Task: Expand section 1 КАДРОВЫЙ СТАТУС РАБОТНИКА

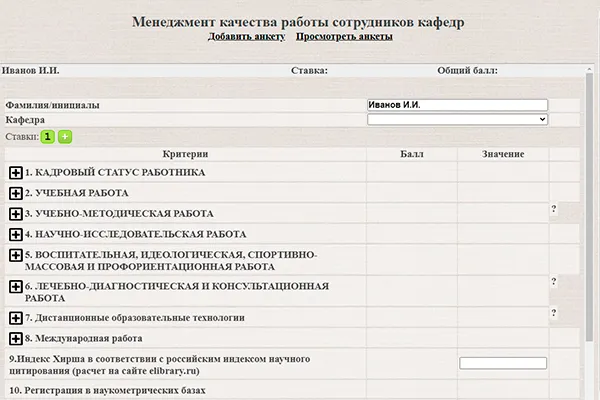Action: (x=16, y=173)
